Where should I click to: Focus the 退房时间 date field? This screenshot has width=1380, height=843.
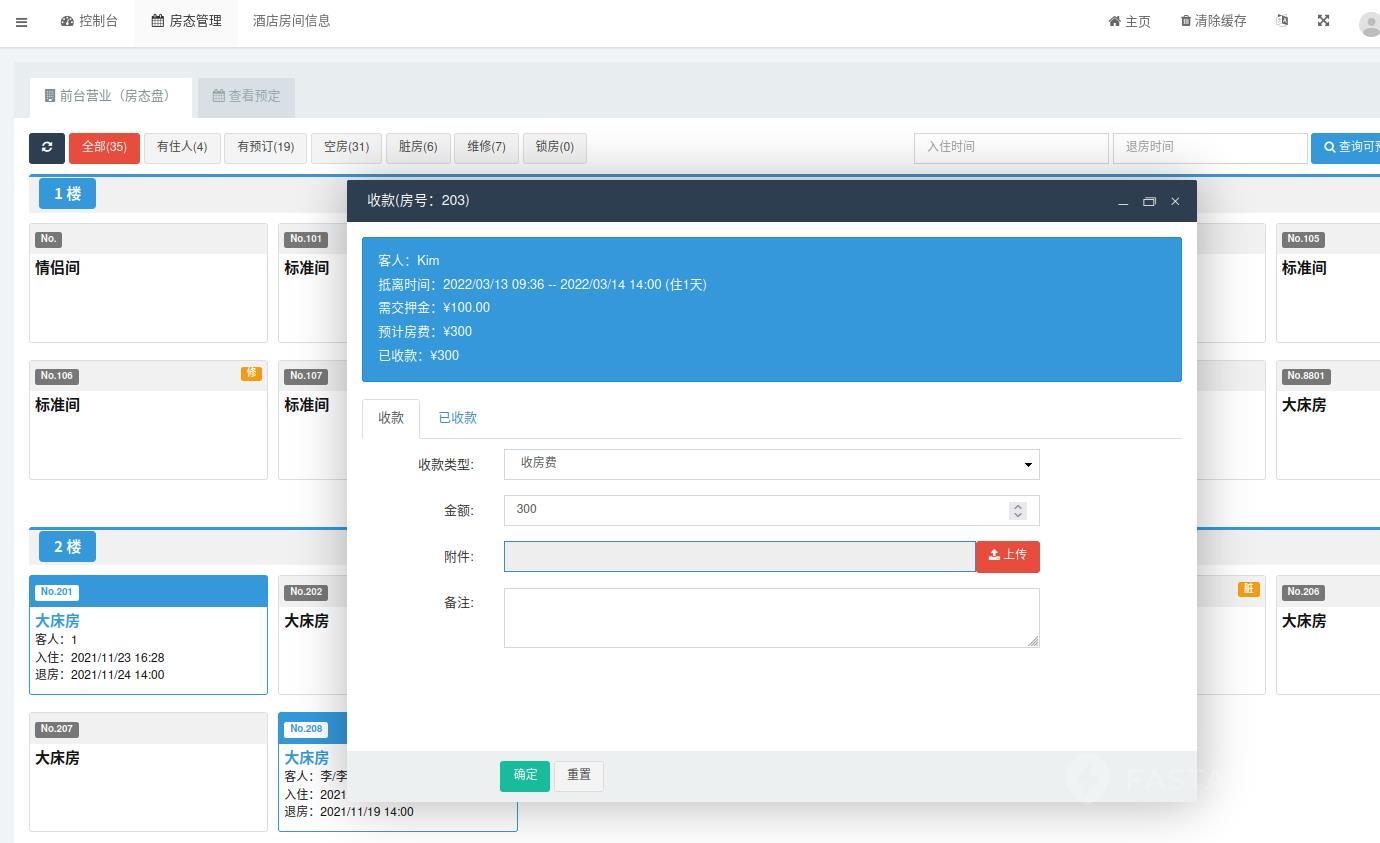point(1210,147)
